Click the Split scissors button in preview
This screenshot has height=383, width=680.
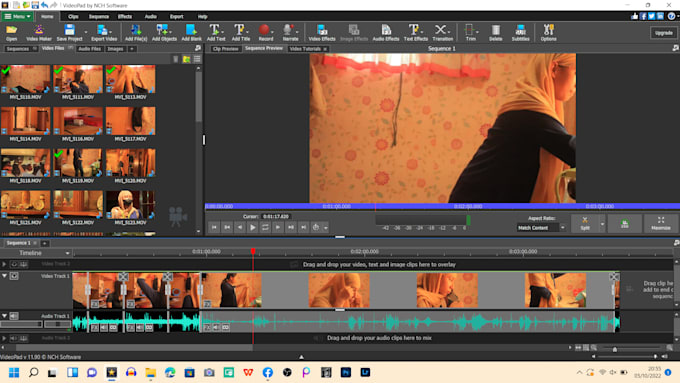(x=585, y=223)
